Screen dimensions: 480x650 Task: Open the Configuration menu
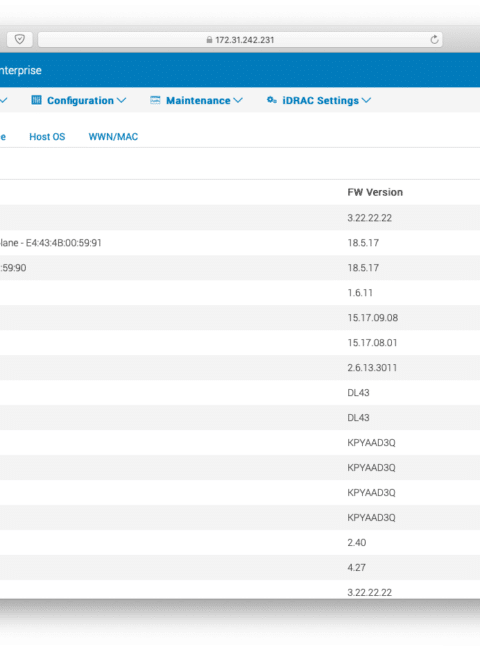point(79,100)
